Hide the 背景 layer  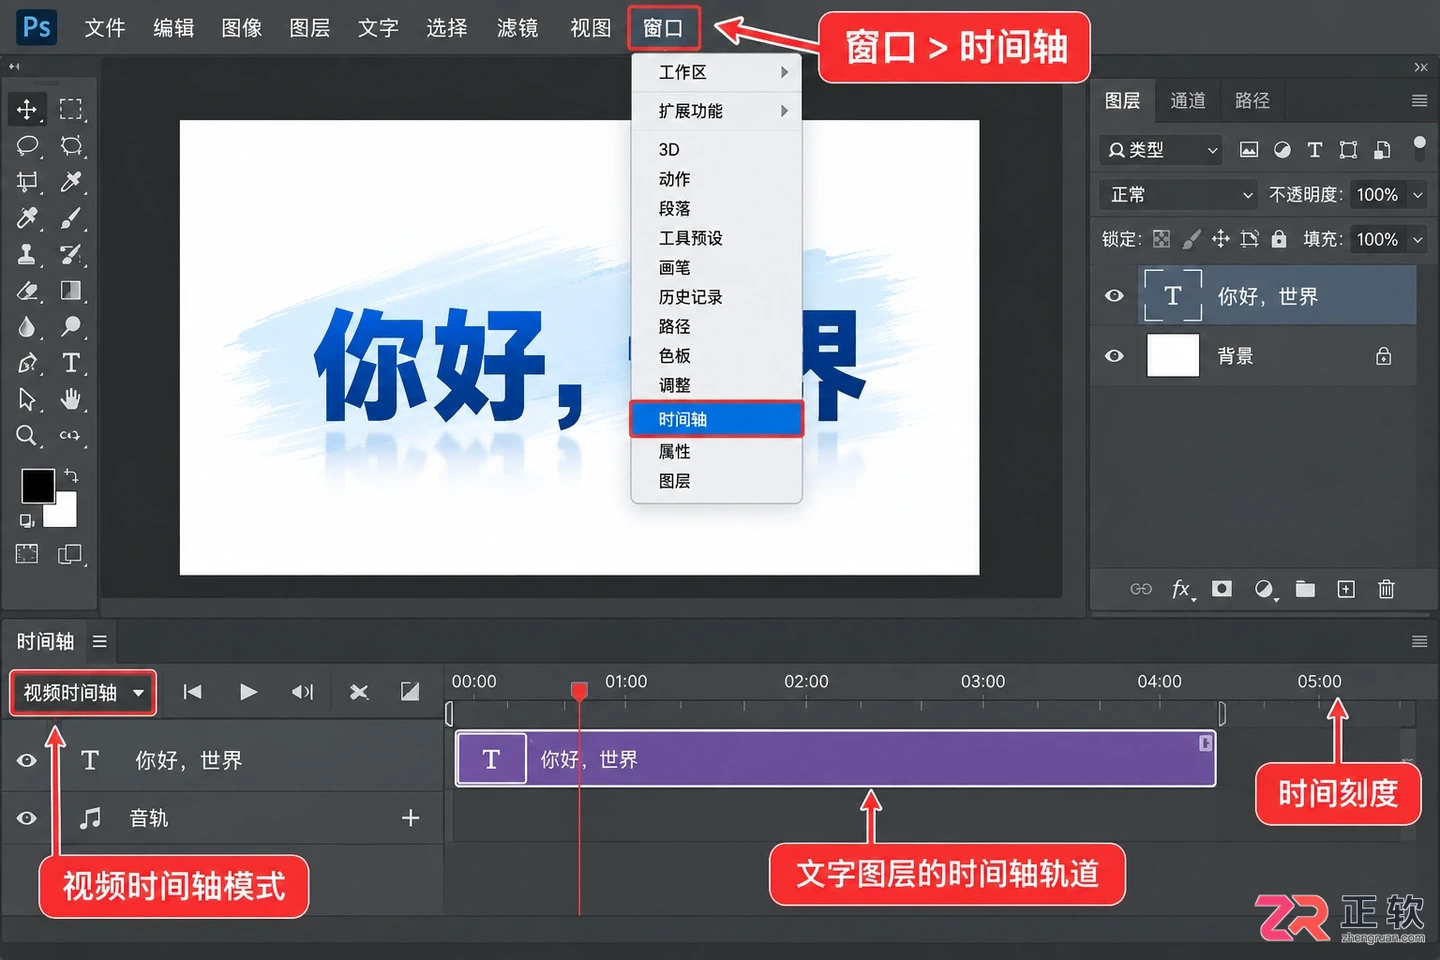tap(1114, 356)
